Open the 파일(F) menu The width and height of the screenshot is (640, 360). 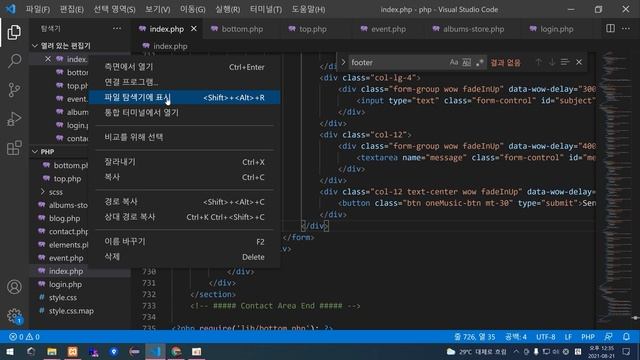38,9
